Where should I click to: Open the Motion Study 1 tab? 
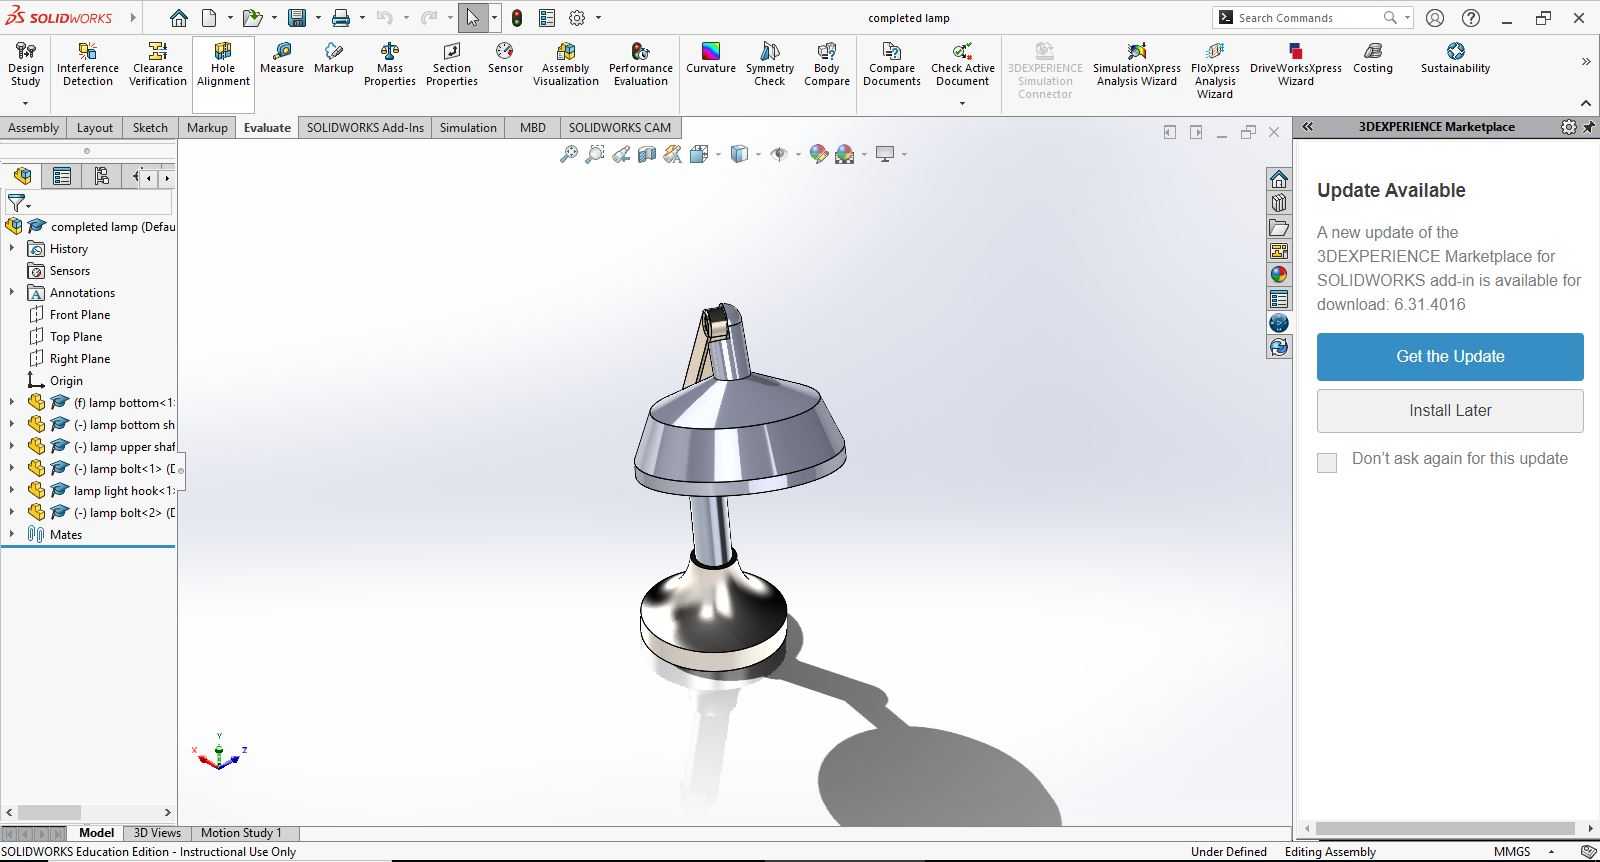[x=241, y=833]
